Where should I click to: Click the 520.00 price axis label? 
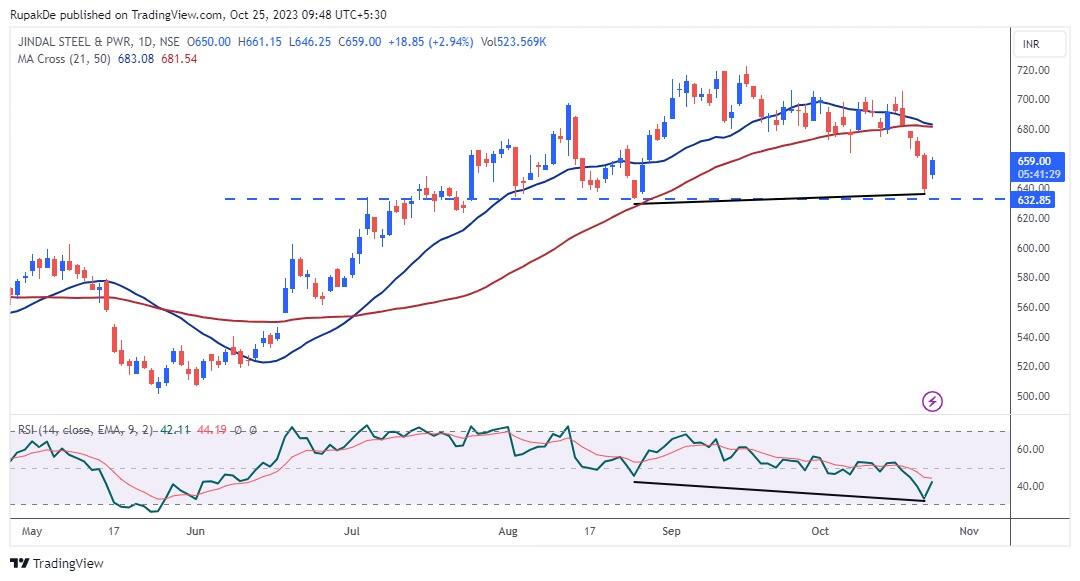(x=1033, y=366)
